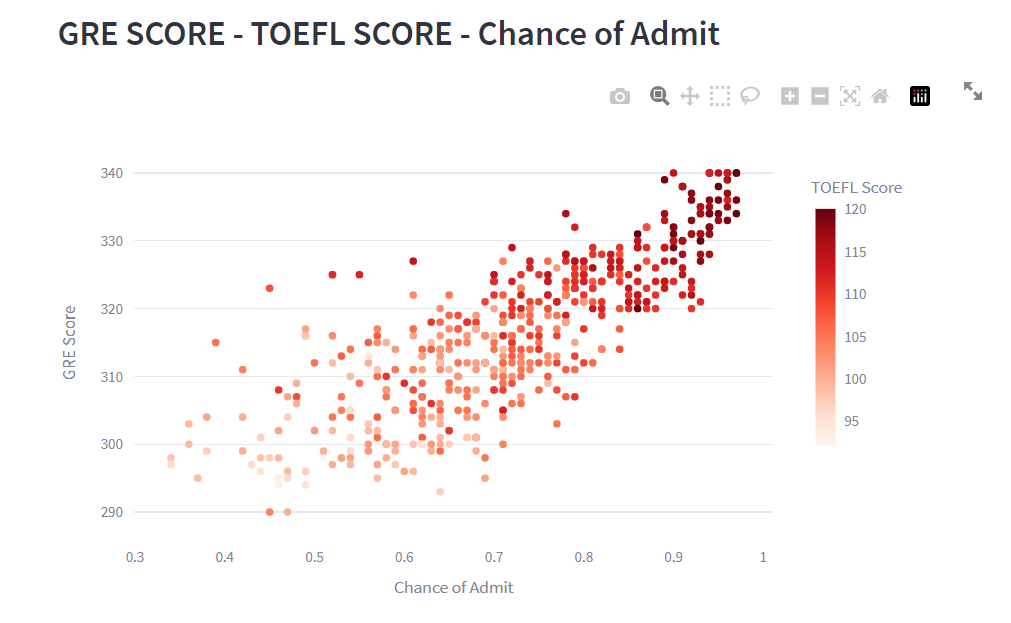Click the Autoscale icon
Screen dimensions: 1011x623
[849, 95]
